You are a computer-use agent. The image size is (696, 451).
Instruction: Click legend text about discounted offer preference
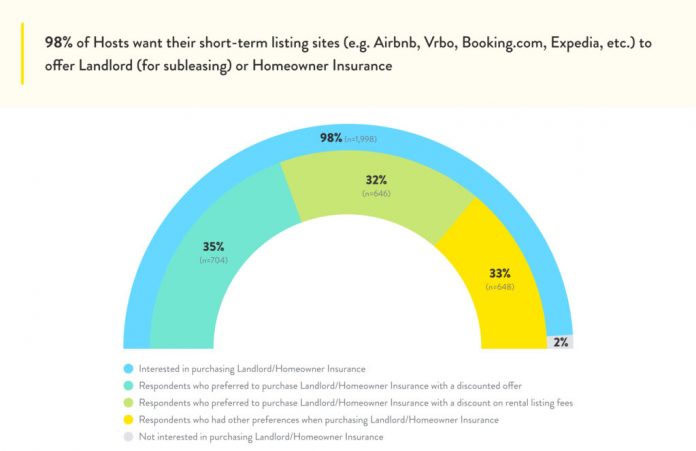(330, 386)
